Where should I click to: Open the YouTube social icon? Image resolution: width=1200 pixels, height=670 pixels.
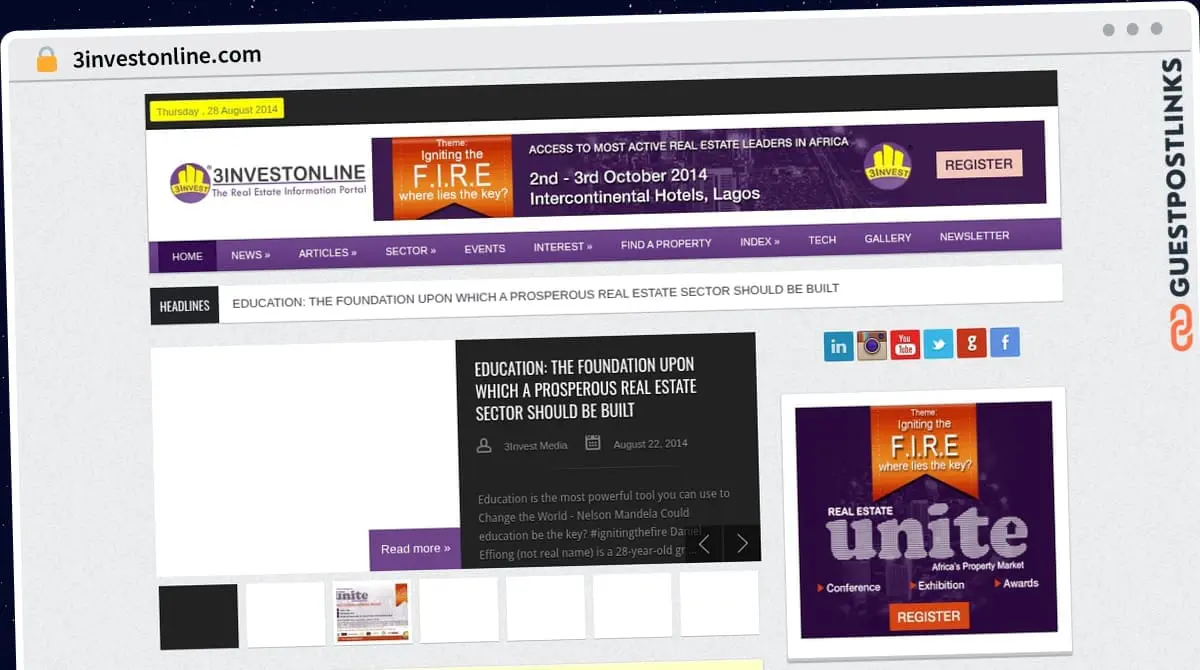point(905,344)
